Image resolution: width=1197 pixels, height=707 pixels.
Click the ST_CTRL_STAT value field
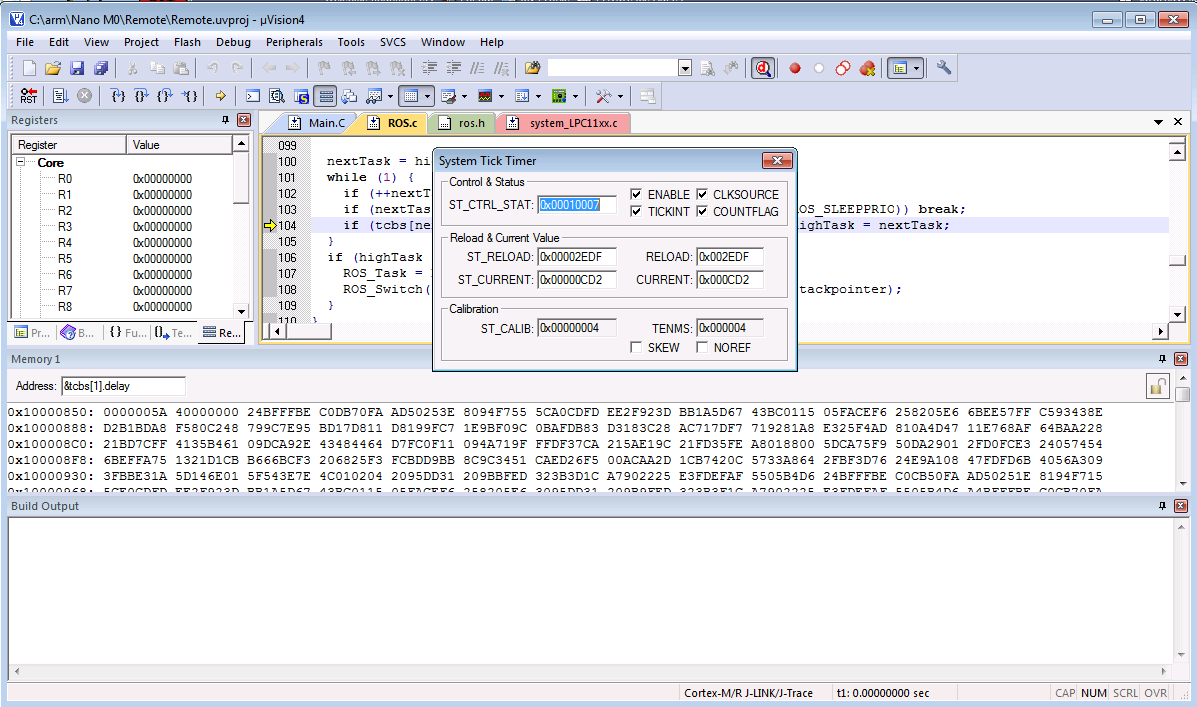click(576, 205)
